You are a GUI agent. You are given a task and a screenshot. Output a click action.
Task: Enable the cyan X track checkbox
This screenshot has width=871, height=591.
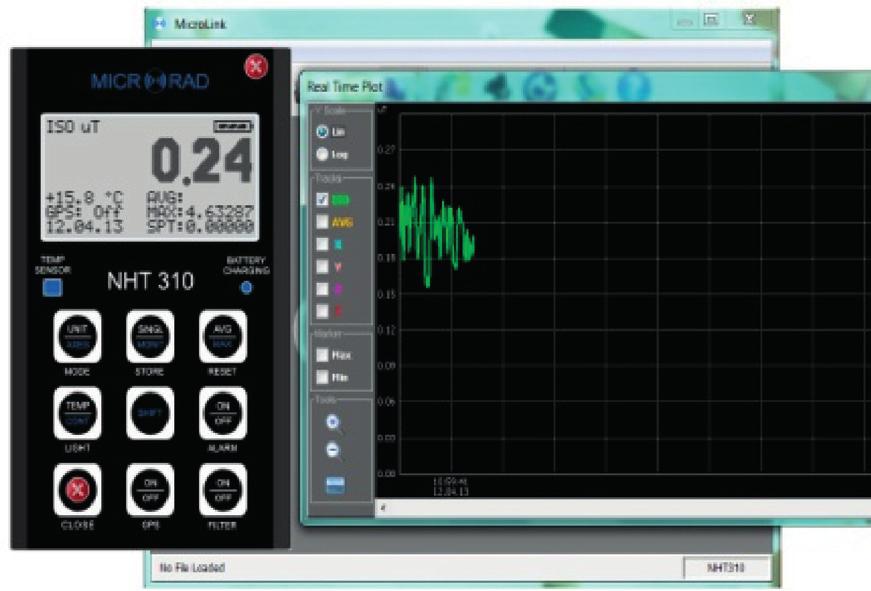point(322,244)
